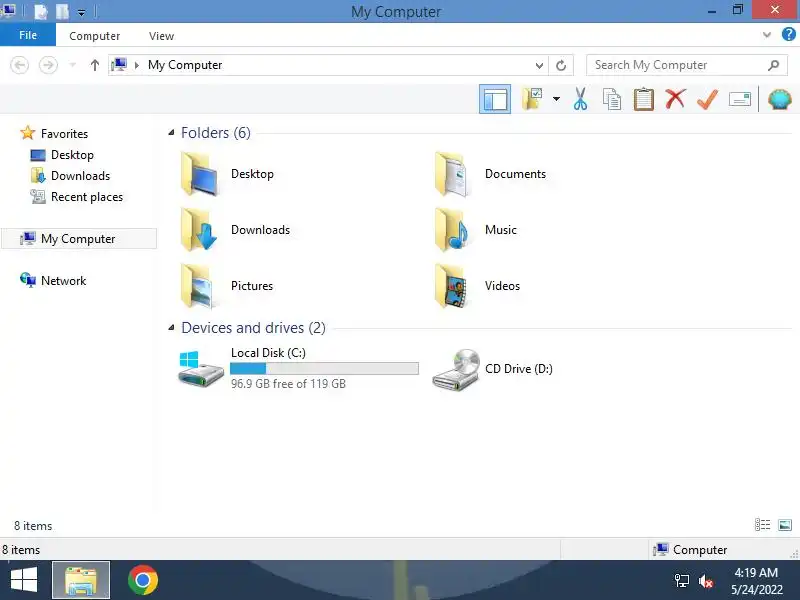Click the Copy pages icon
This screenshot has height=600, width=800.
click(612, 99)
